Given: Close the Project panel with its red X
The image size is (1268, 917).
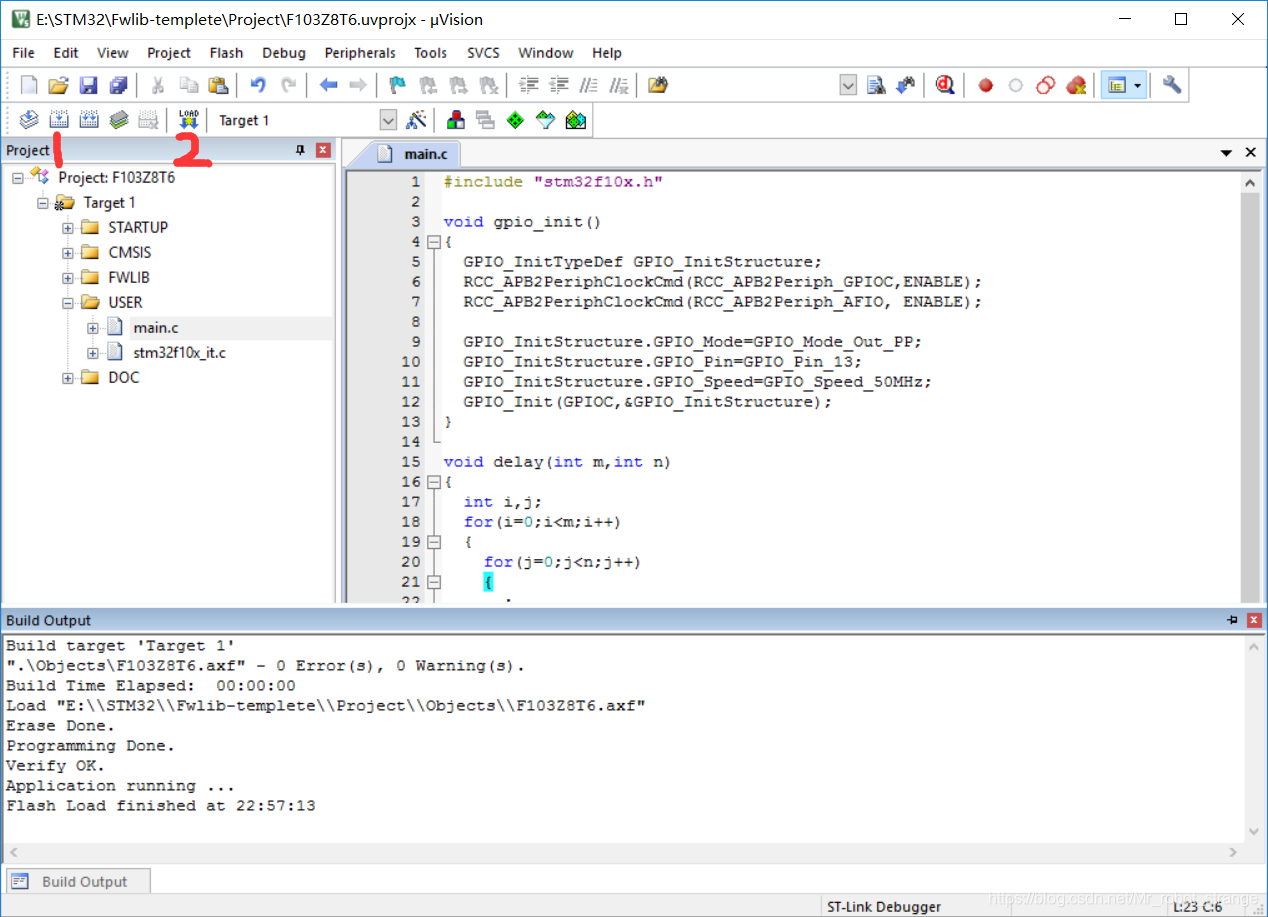Looking at the screenshot, I should (x=323, y=150).
